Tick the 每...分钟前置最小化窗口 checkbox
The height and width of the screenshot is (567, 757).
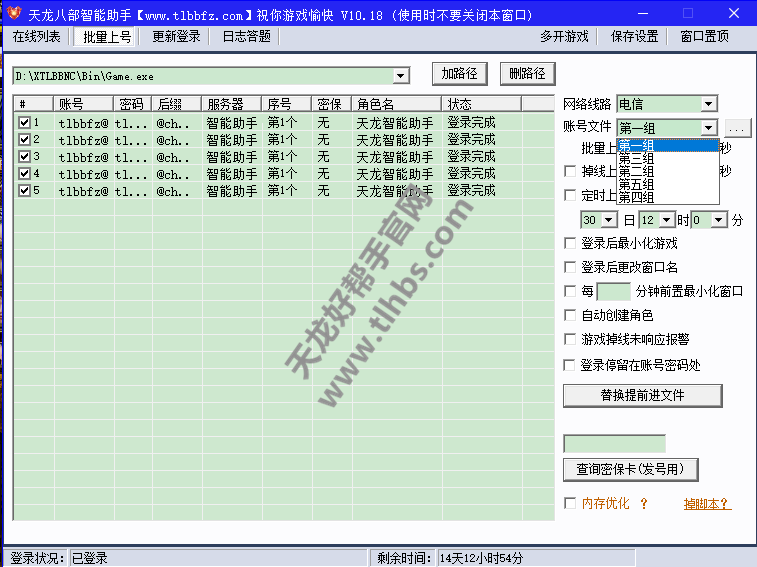point(570,291)
